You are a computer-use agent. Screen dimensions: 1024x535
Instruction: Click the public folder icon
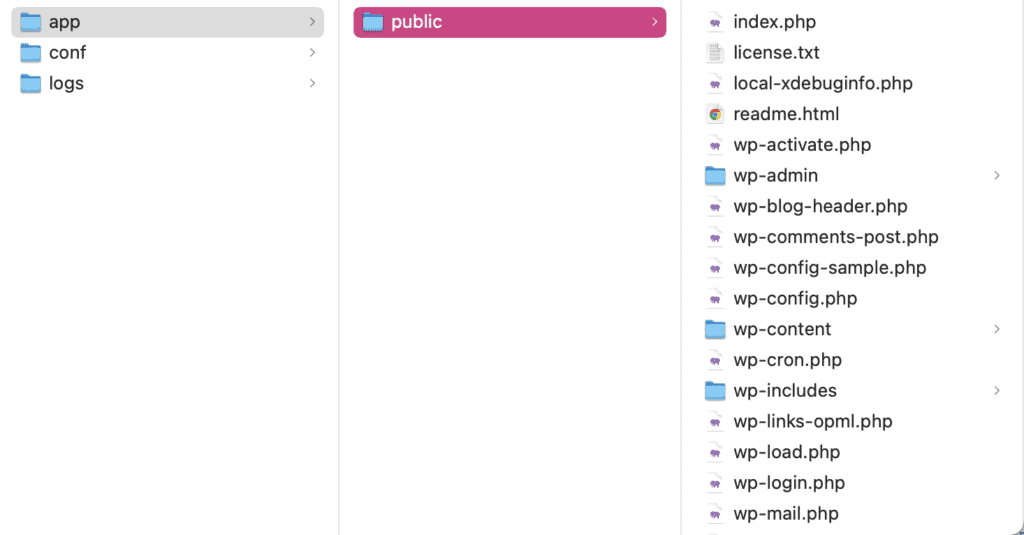(x=373, y=22)
